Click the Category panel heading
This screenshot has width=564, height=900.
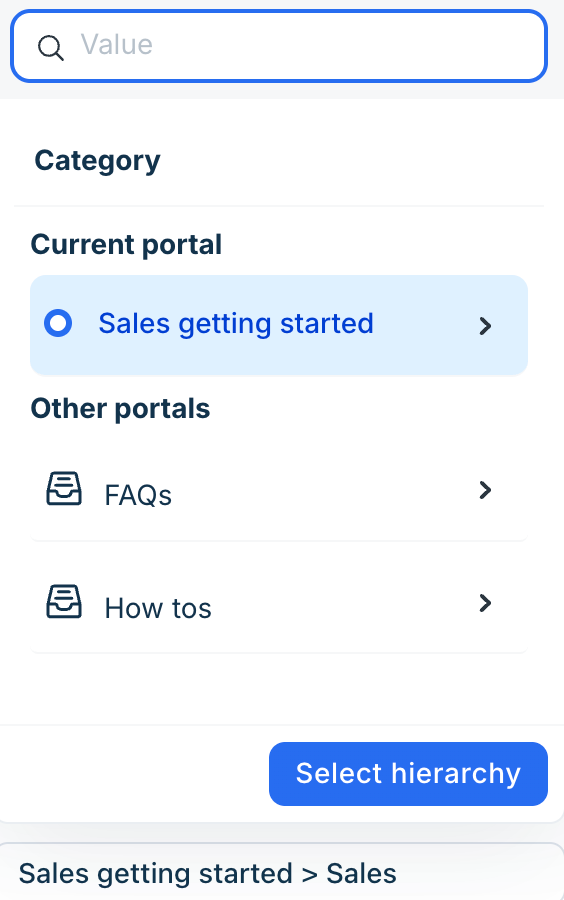pyautogui.click(x=98, y=161)
